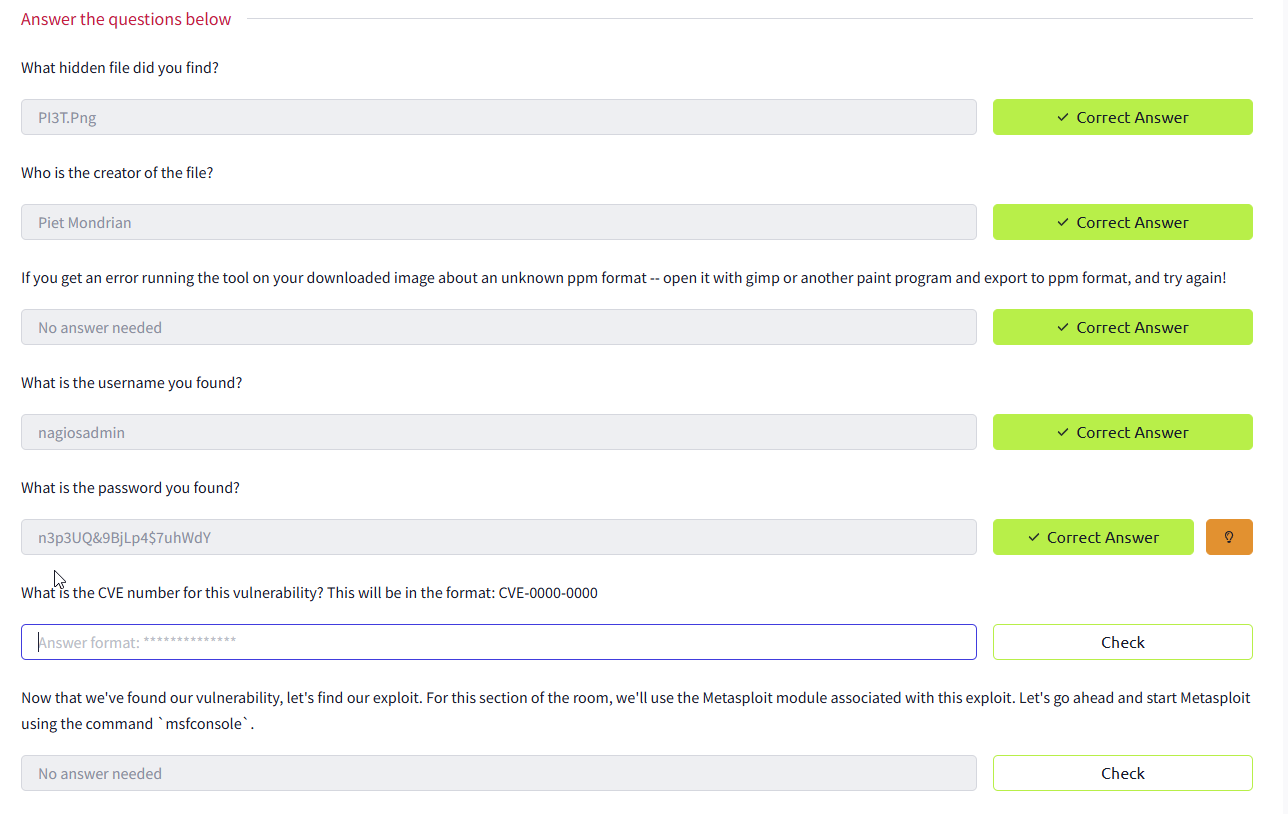Click the No answer needed field under msfconsole

pyautogui.click(x=498, y=773)
